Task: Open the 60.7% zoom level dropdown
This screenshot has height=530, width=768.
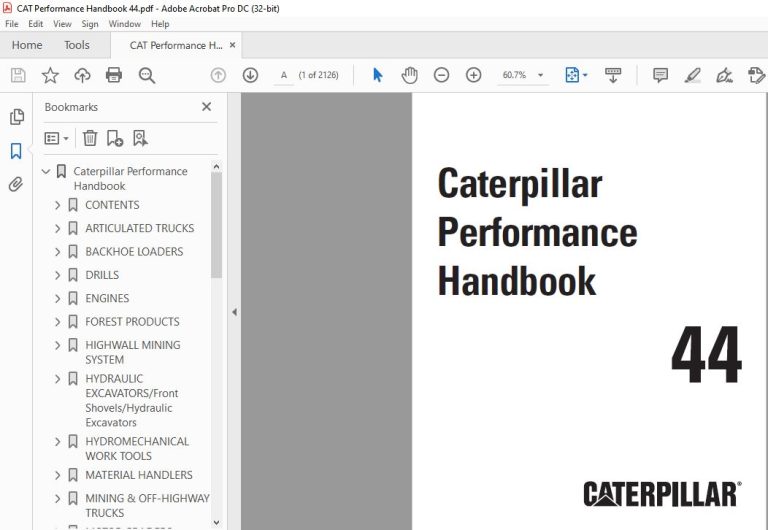Action: coord(541,75)
